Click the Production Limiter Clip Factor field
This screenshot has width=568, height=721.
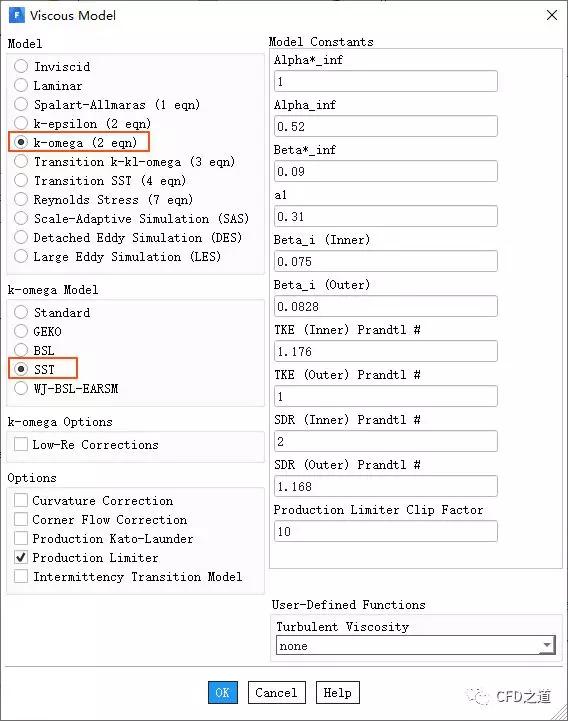coord(385,531)
